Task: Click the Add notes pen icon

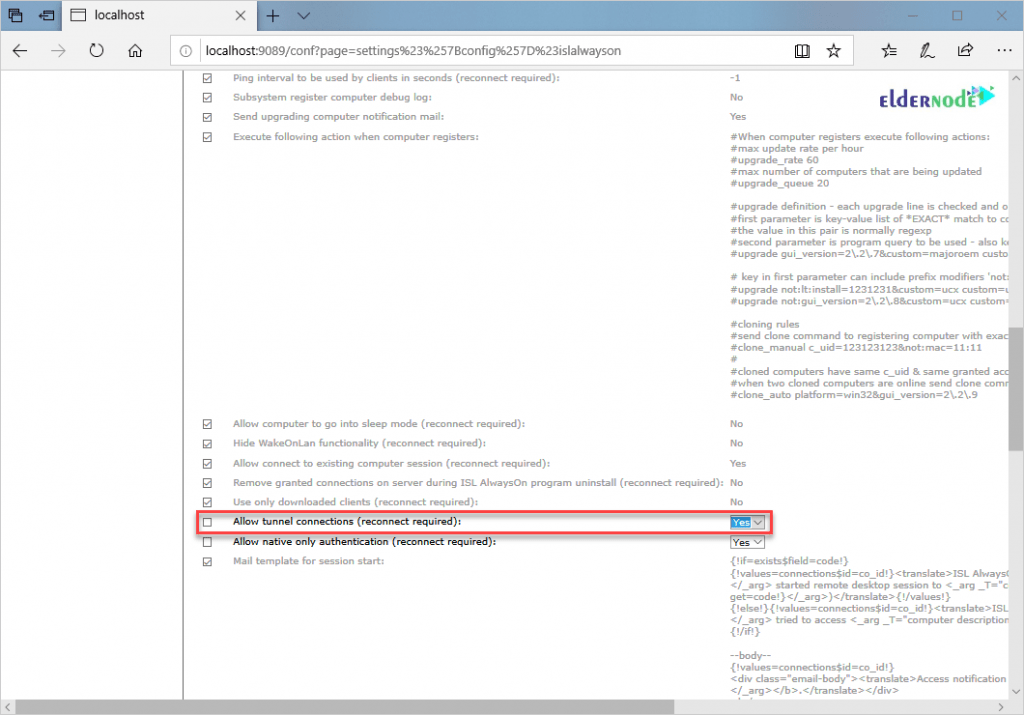Action: 928,51
